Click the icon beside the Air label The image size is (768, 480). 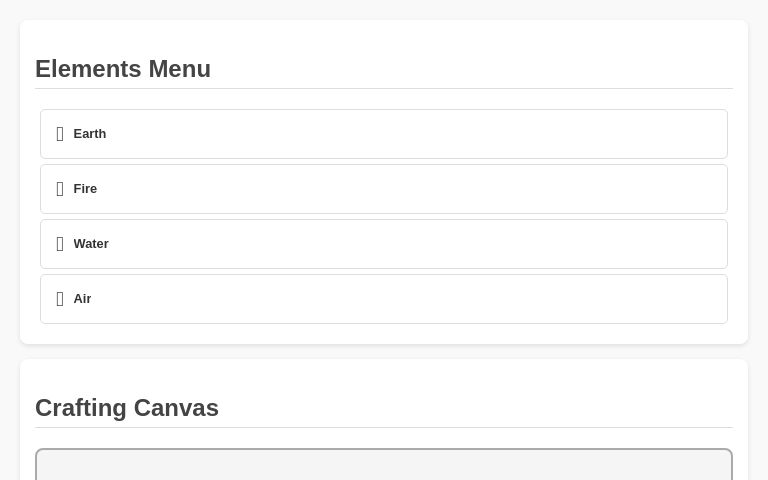click(60, 299)
